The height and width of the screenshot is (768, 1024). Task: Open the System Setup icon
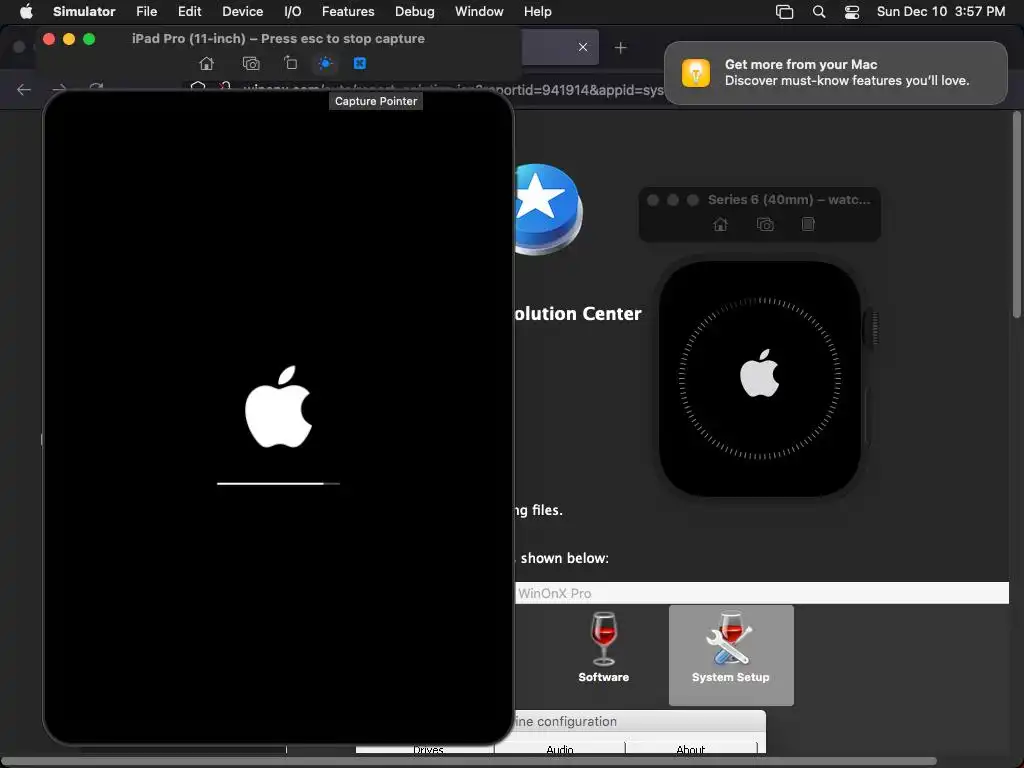click(731, 655)
